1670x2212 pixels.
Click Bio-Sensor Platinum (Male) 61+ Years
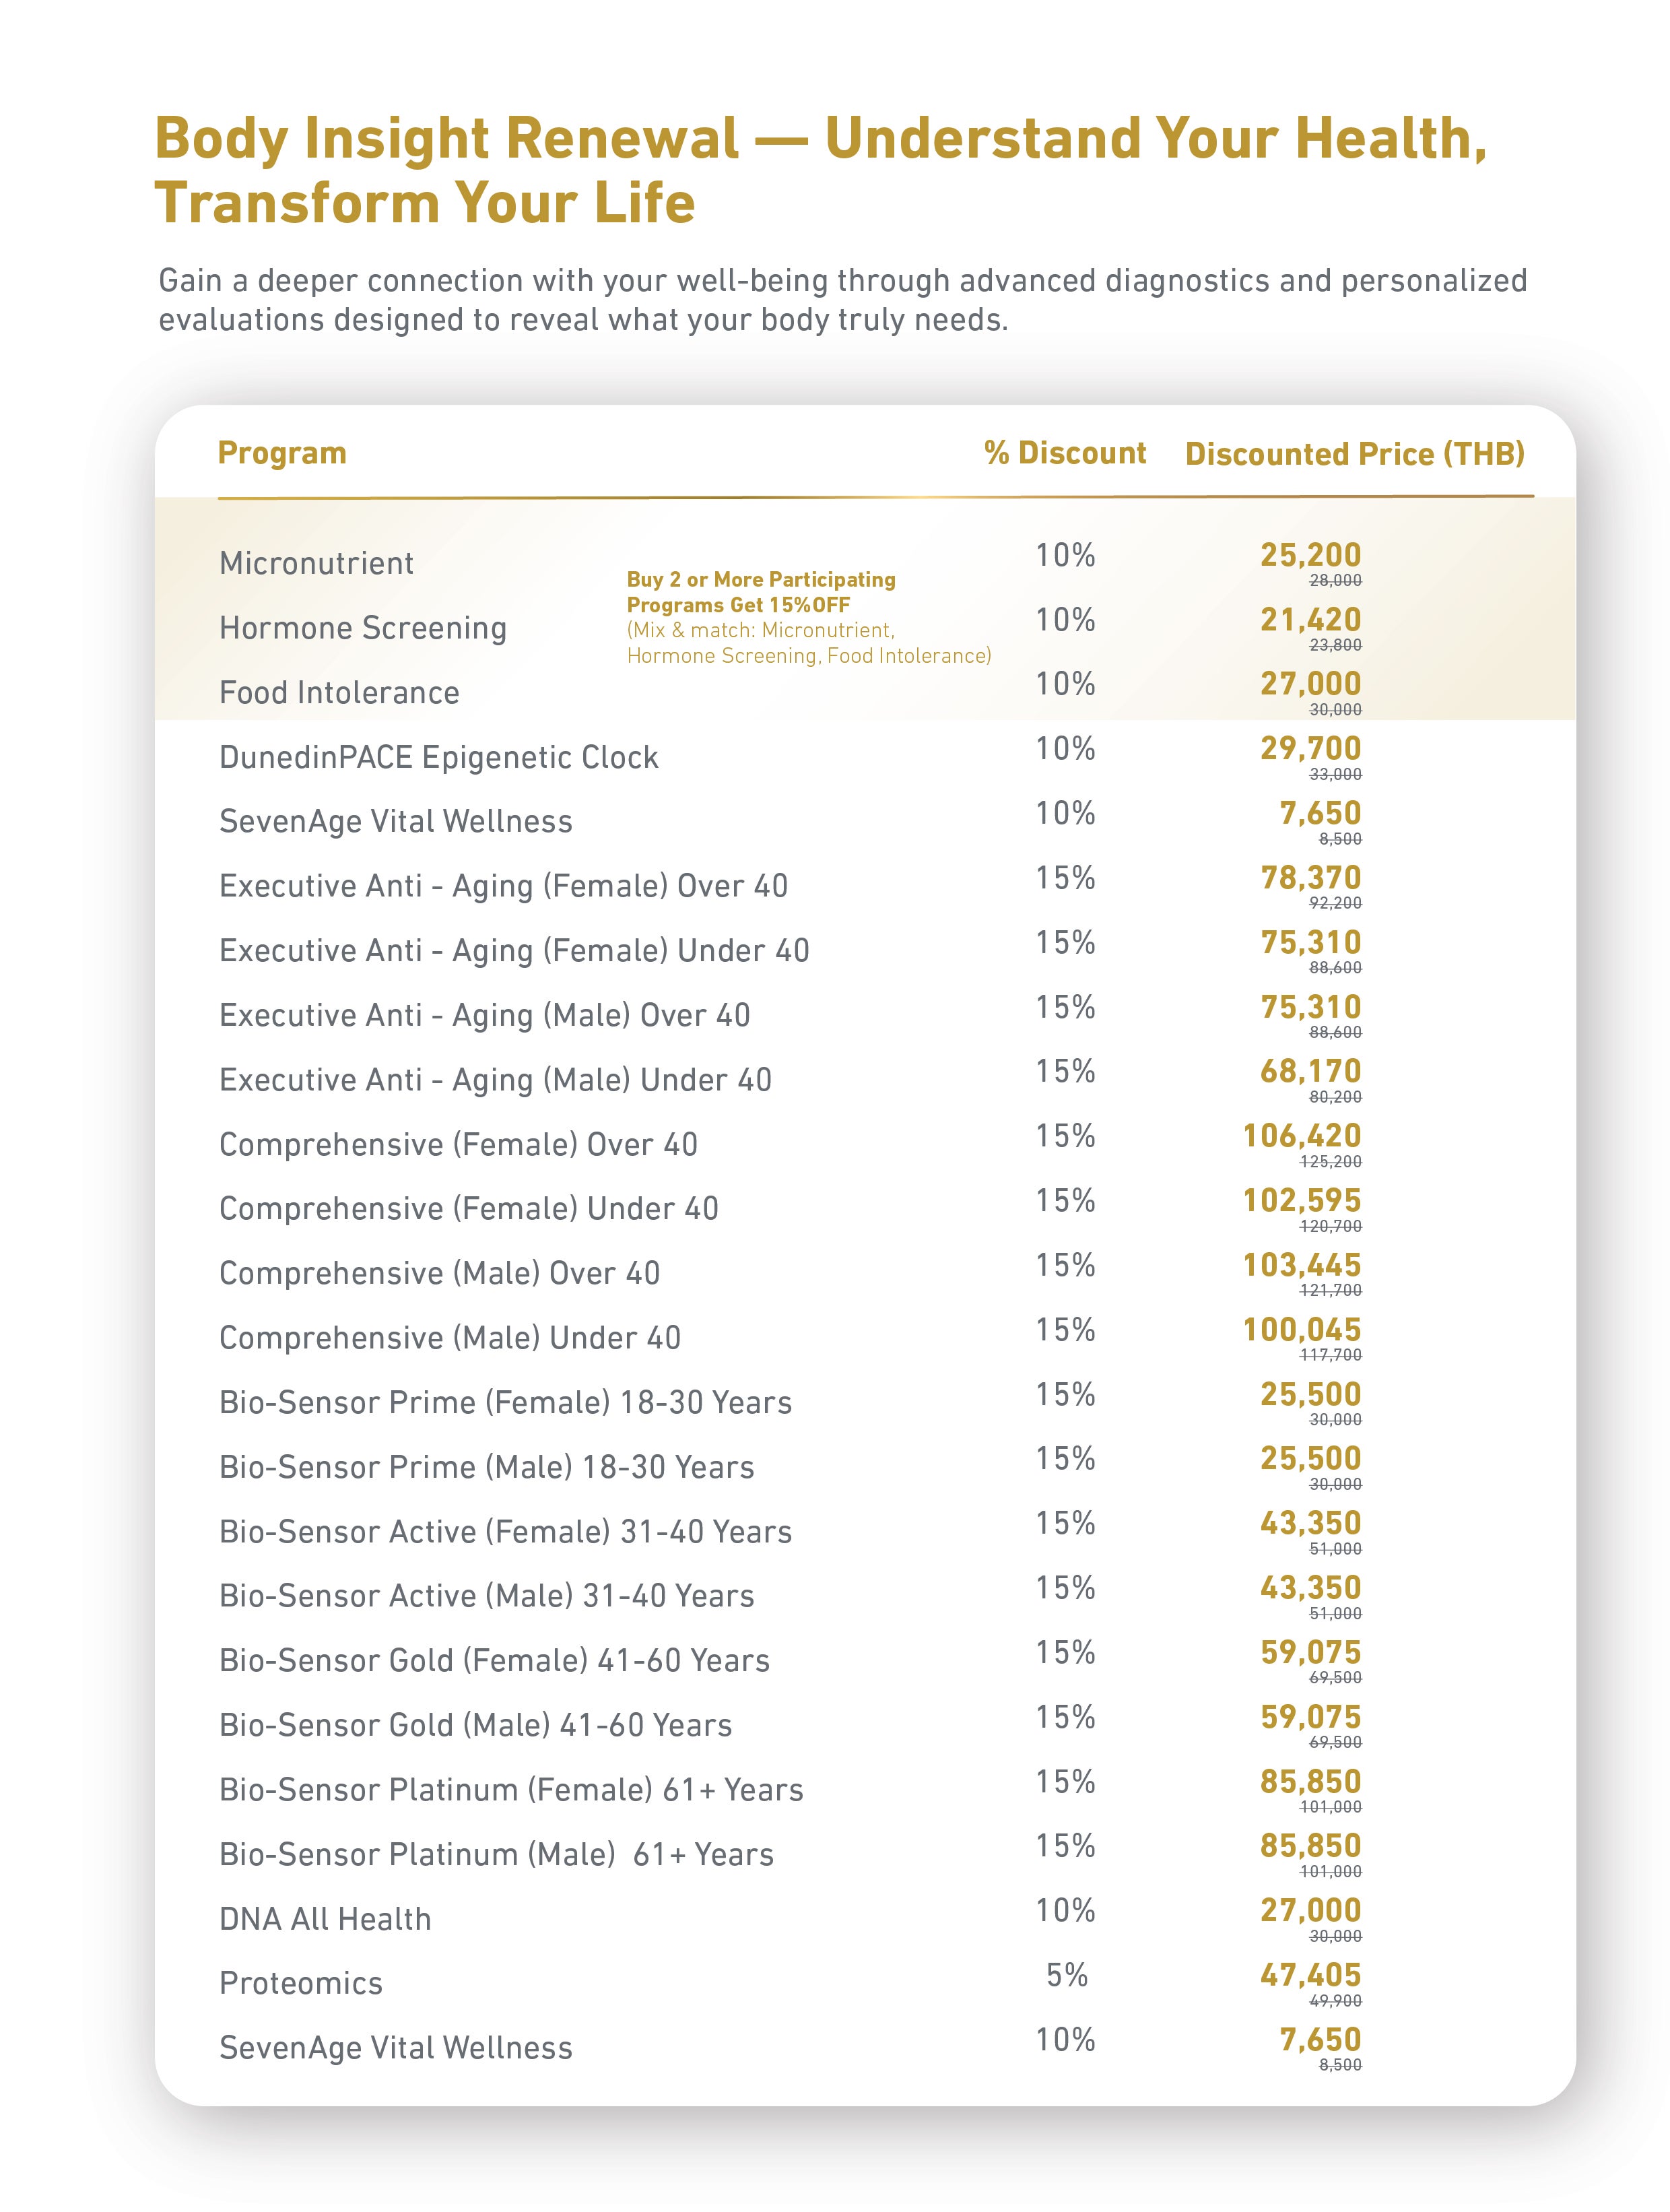tap(496, 1854)
